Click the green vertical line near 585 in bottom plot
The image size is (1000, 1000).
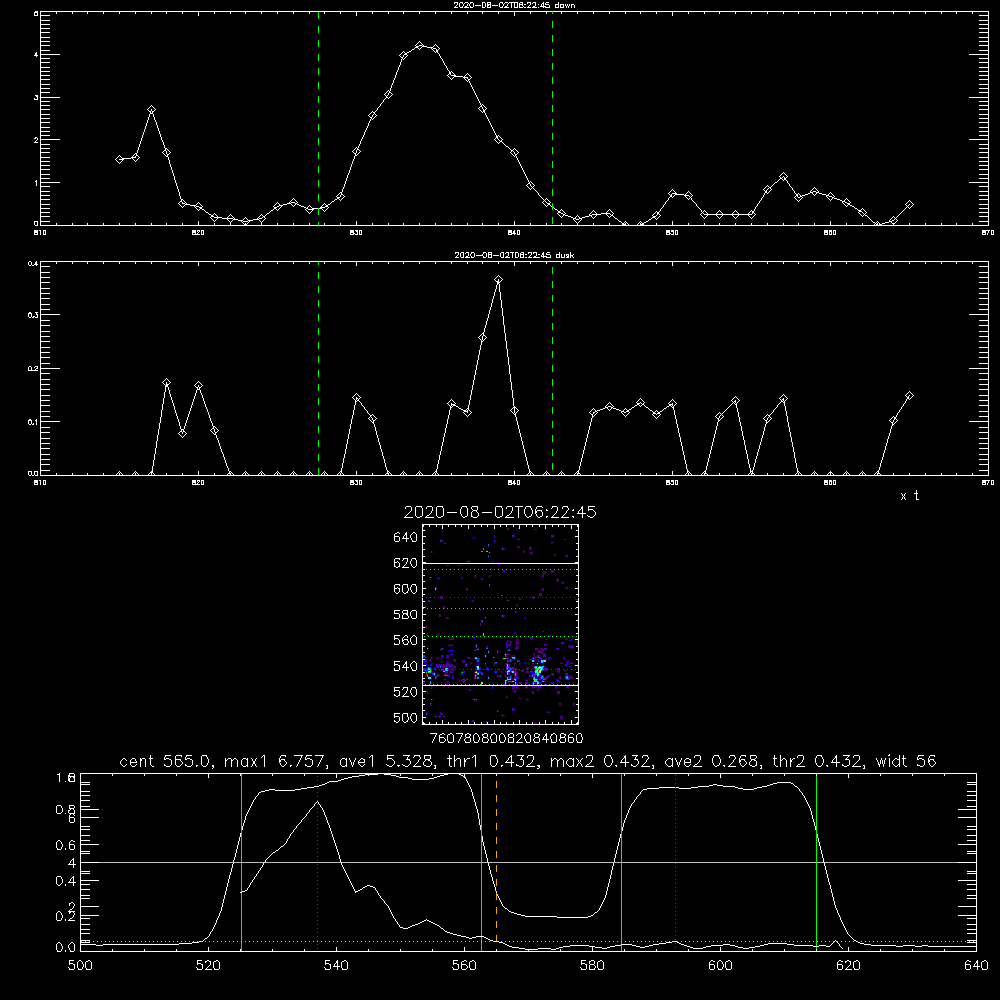(x=621, y=861)
